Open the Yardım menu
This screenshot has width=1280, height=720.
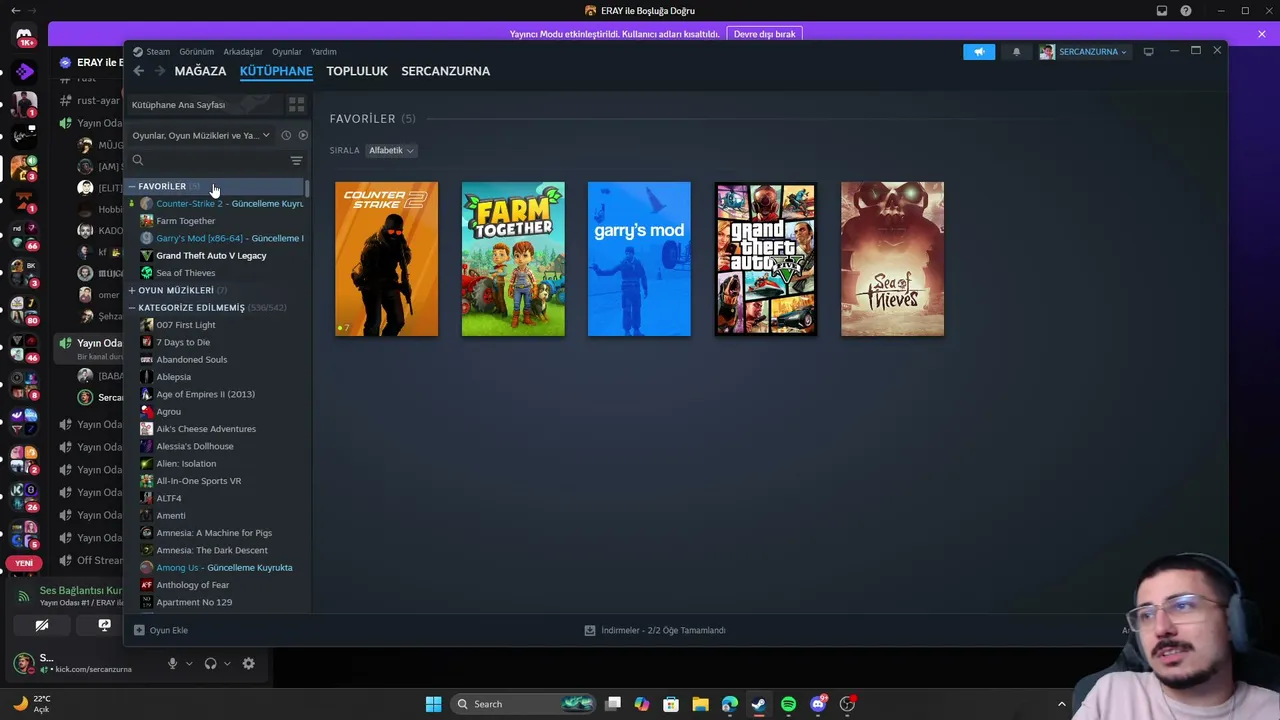[x=324, y=52]
